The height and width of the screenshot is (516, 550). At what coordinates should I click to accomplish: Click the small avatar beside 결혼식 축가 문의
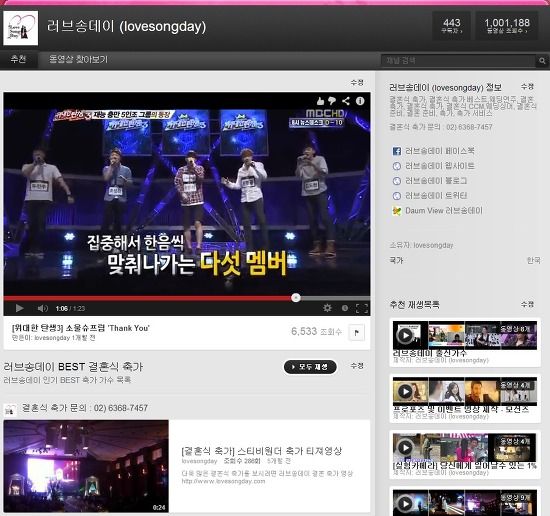click(10, 410)
